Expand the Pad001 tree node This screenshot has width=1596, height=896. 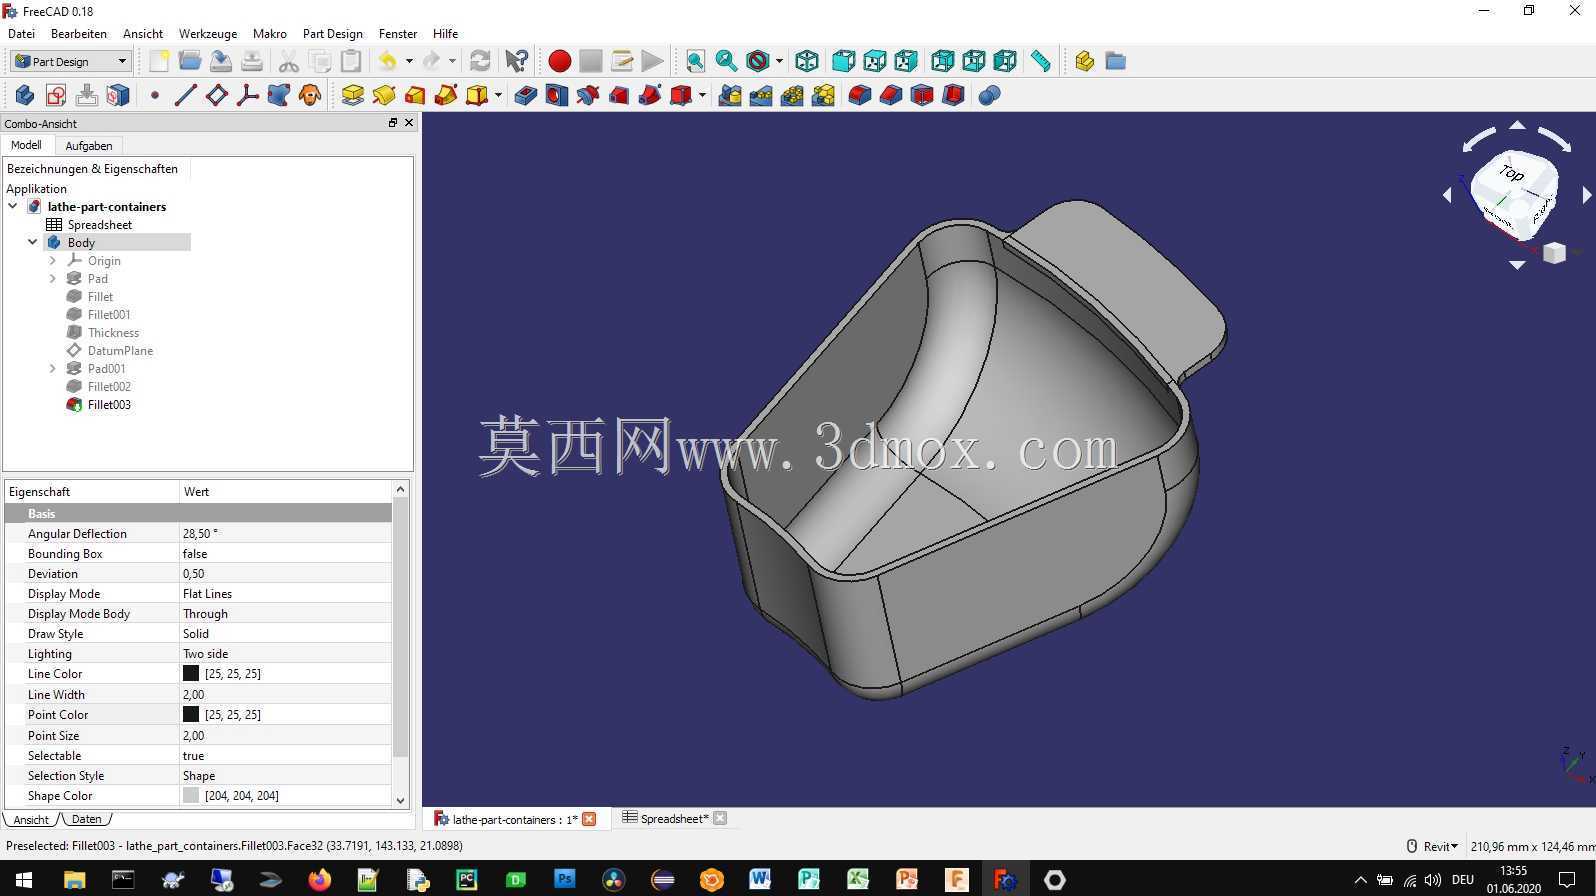(x=53, y=368)
